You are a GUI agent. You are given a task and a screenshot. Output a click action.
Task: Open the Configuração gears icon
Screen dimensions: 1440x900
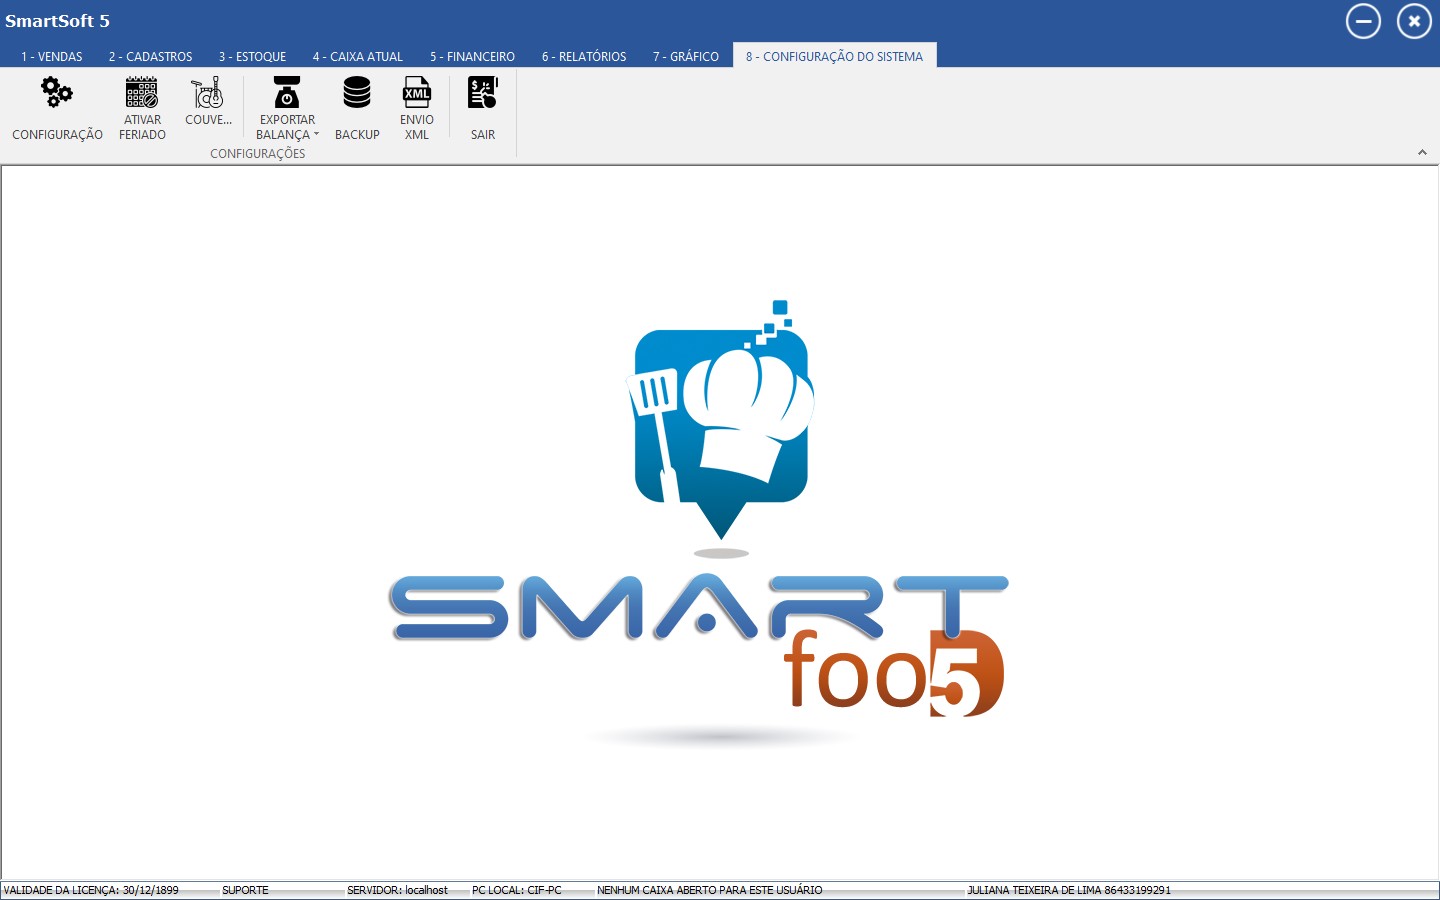57,94
